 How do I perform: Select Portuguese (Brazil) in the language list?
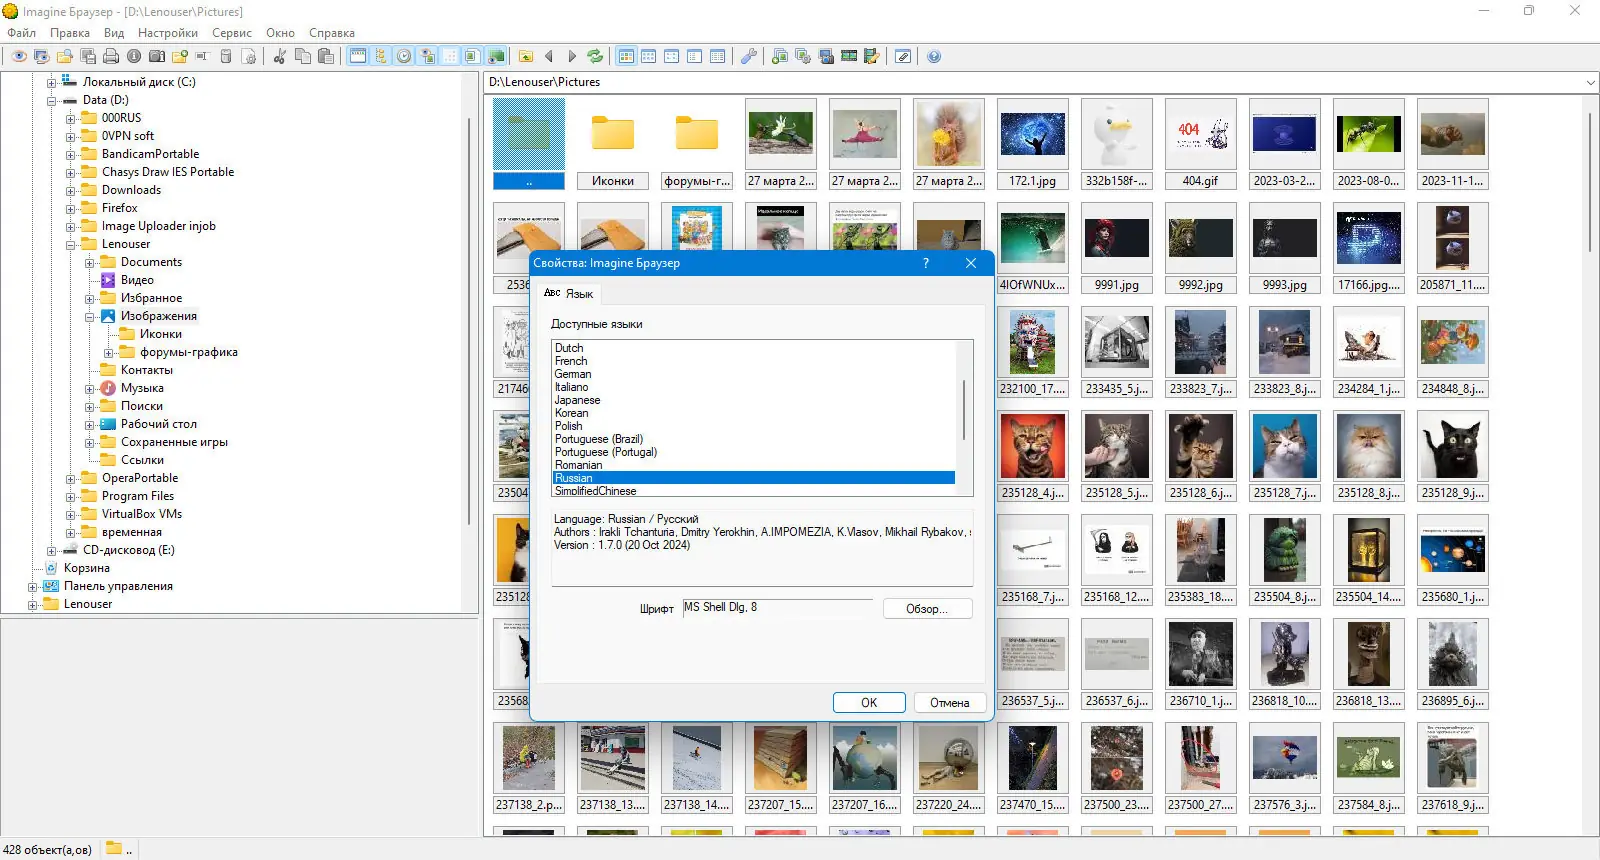[599, 439]
